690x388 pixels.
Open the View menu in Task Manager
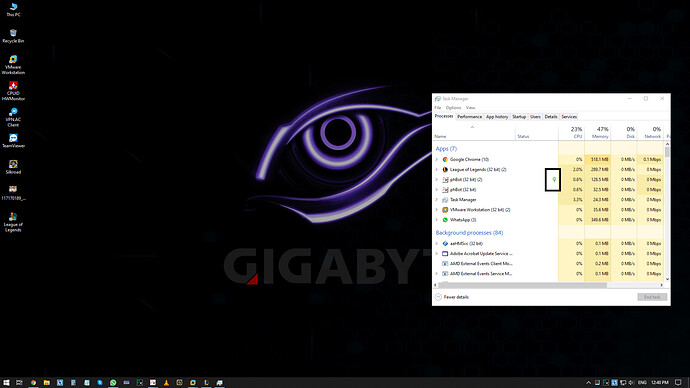pyautogui.click(x=470, y=108)
